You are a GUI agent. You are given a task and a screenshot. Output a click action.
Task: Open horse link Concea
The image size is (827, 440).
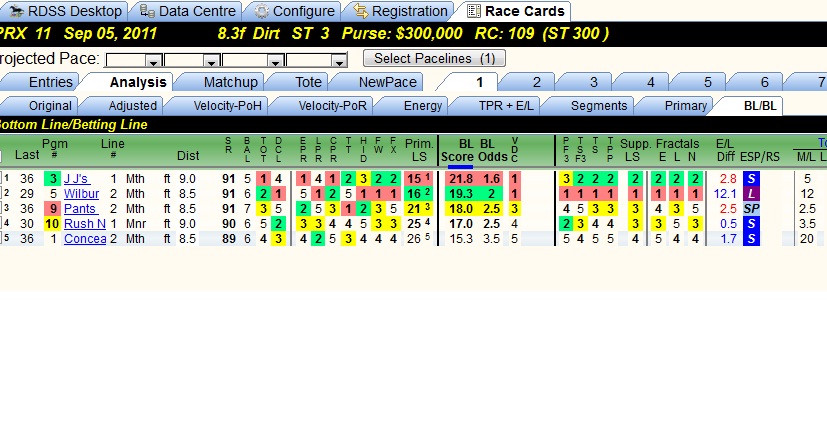click(85, 238)
